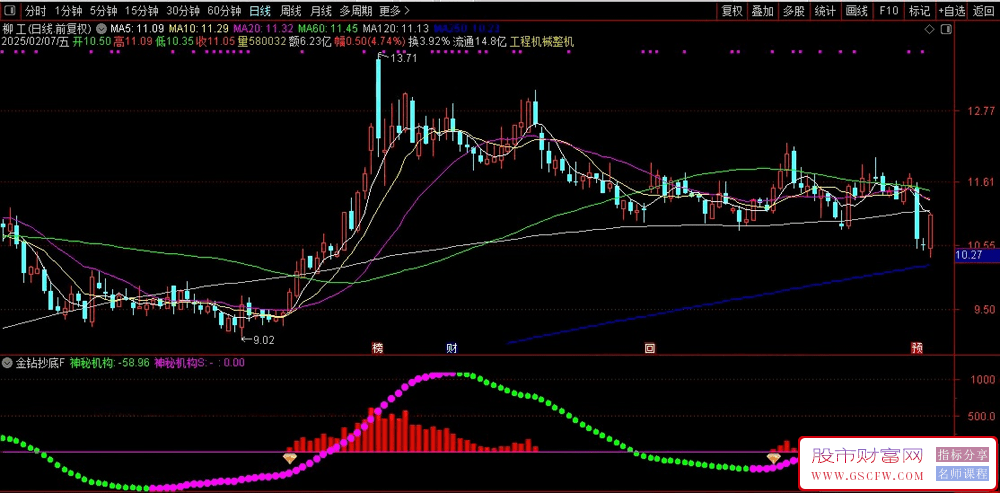Switch to the 分时 tab
This screenshot has height=493, width=1000.
35,11
